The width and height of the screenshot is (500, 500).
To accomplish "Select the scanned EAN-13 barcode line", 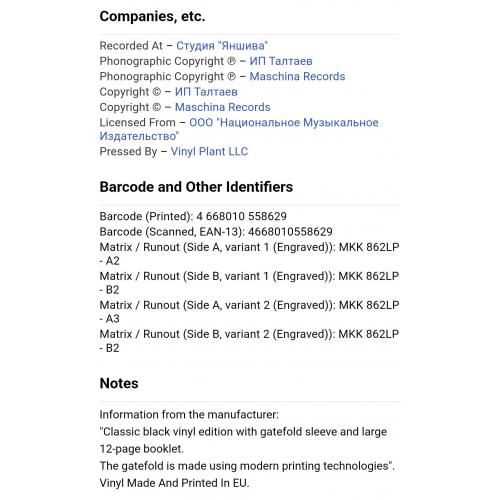I will [x=216, y=232].
